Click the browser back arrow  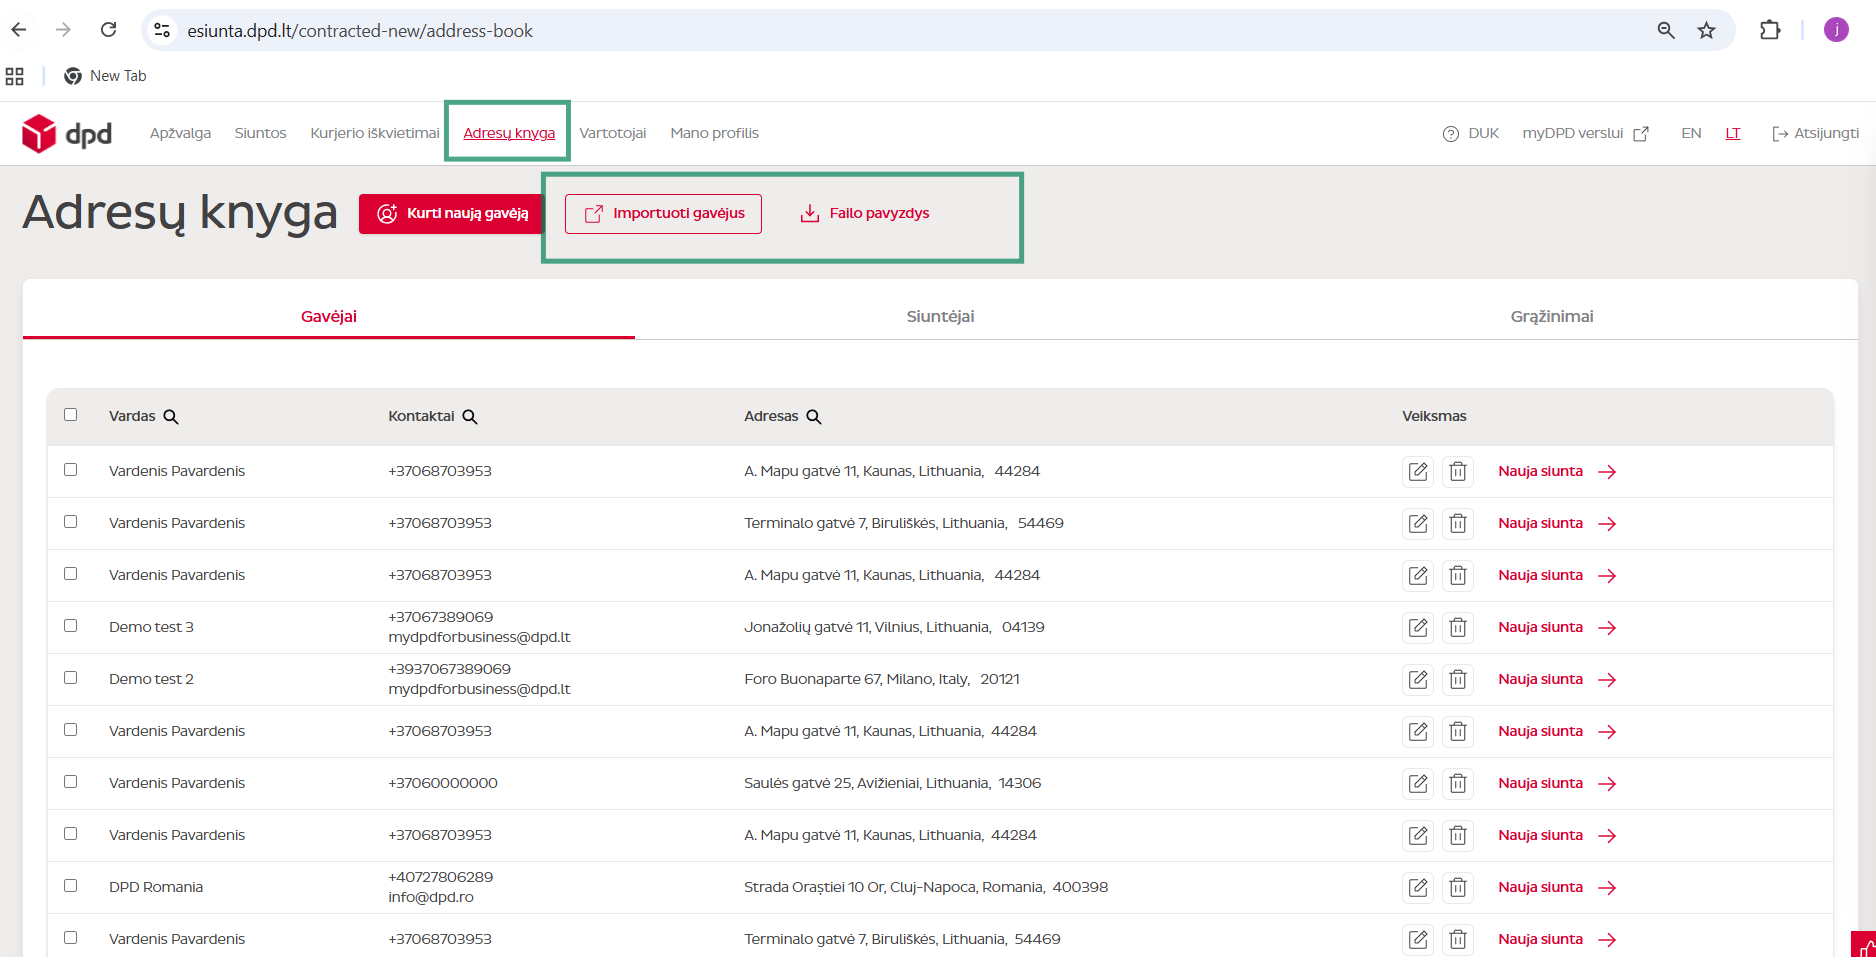pos(19,30)
